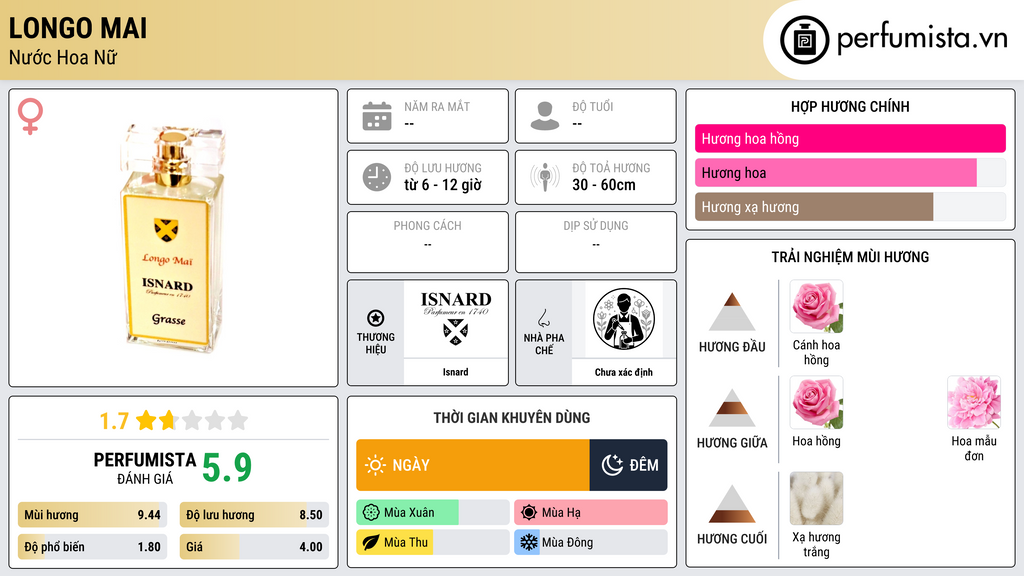1024x576 pixels.
Task: Open the Isnard brand logo image
Action: tap(456, 319)
